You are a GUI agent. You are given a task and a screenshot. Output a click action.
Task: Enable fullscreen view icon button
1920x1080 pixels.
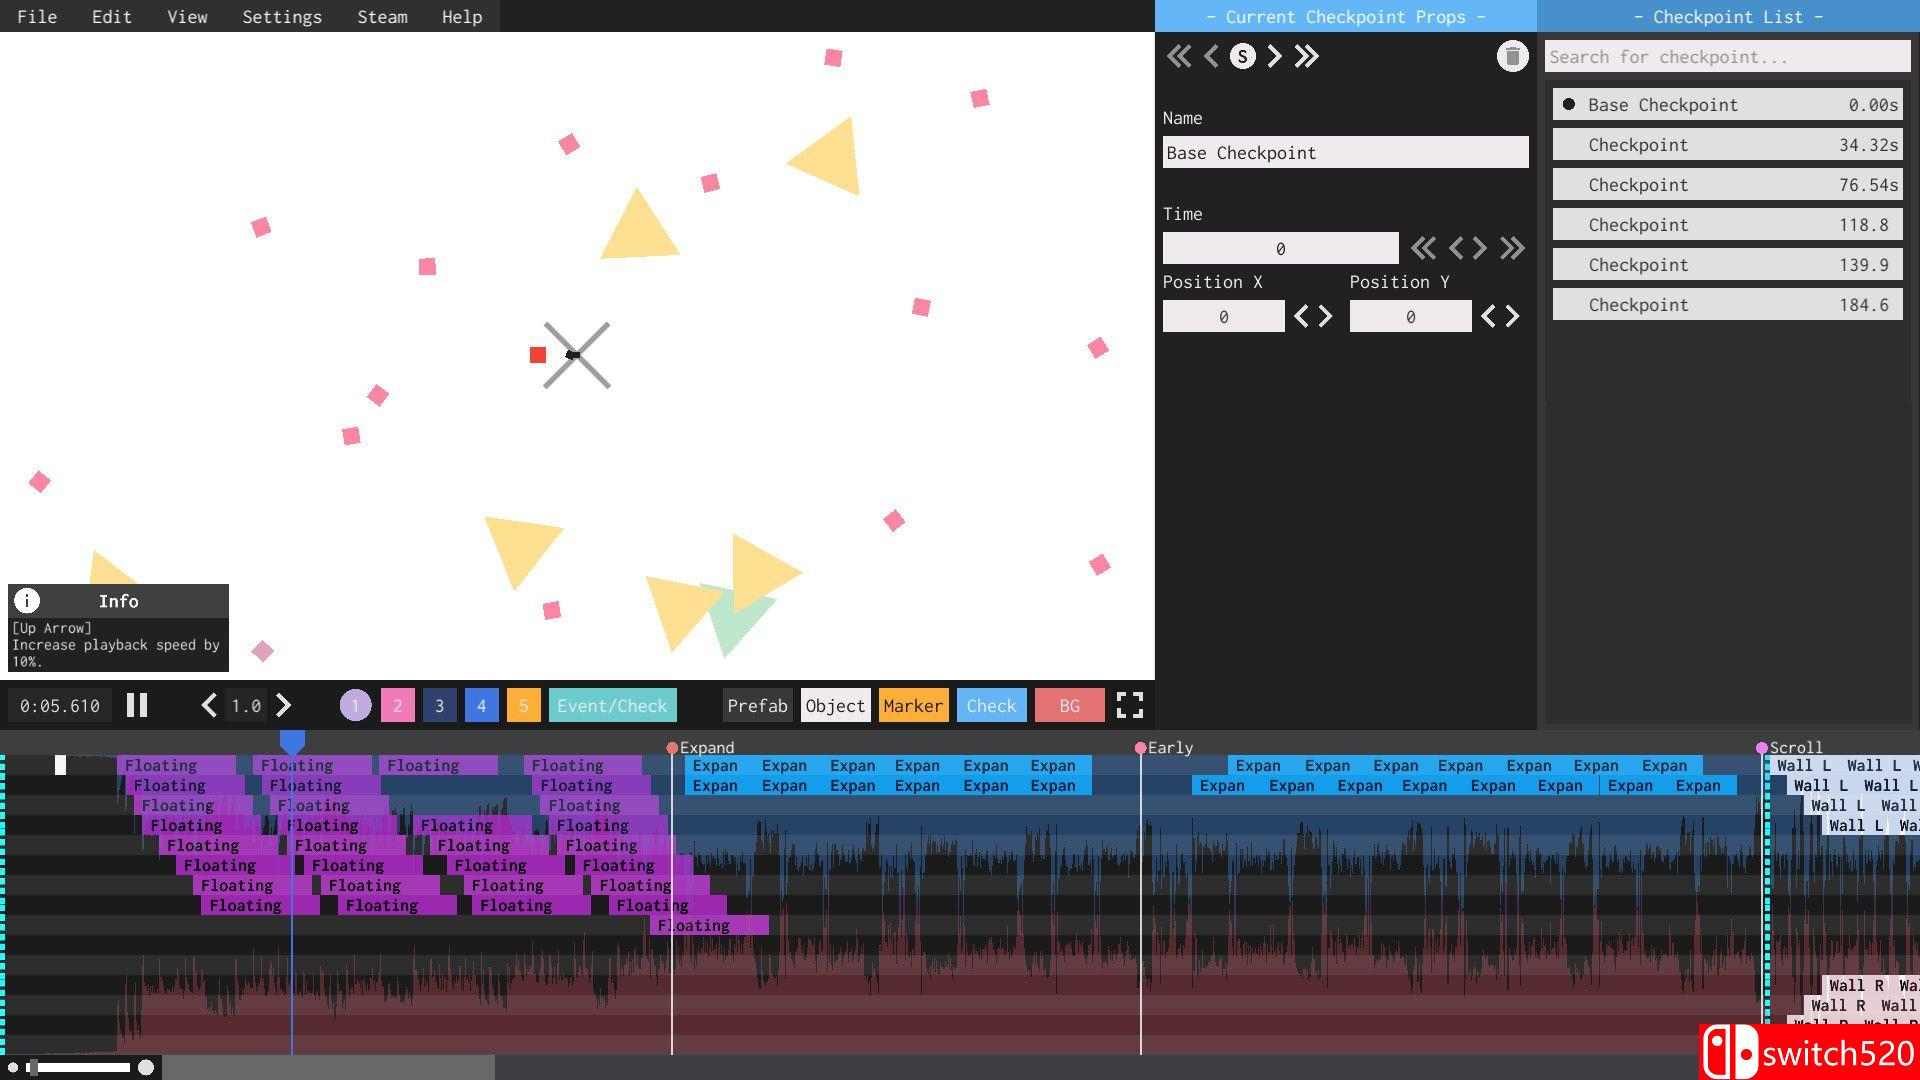point(1130,704)
